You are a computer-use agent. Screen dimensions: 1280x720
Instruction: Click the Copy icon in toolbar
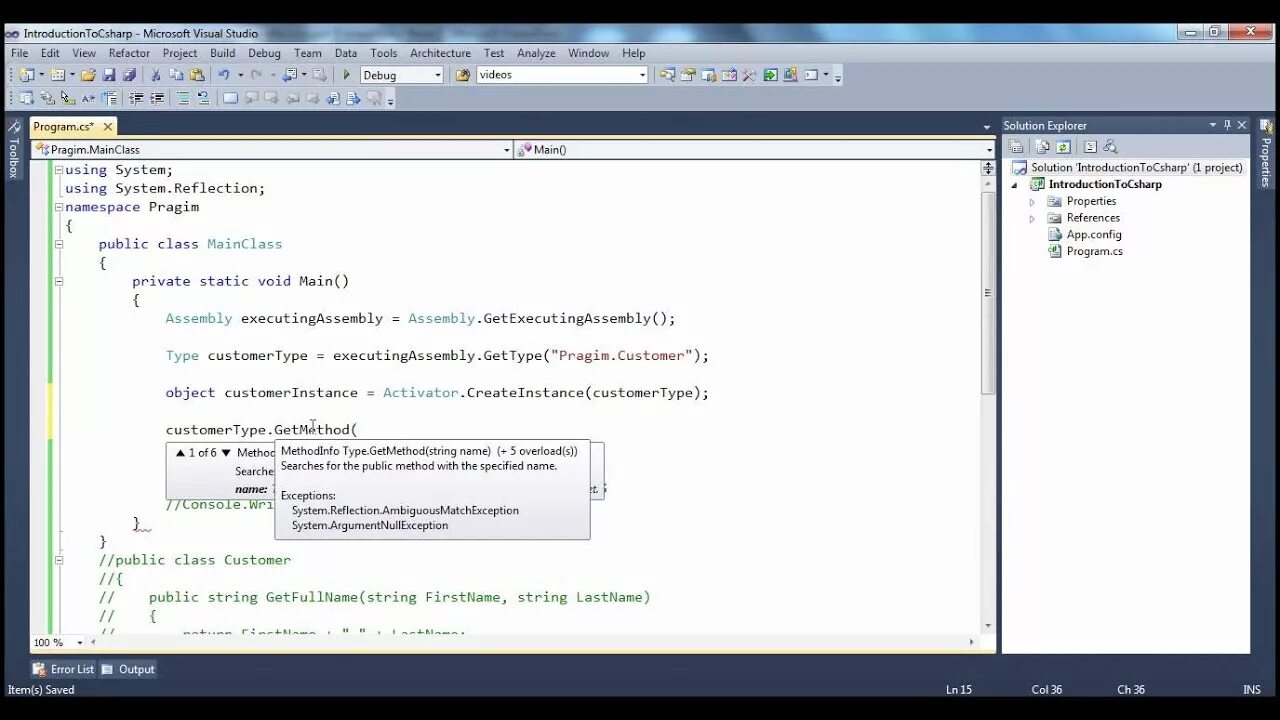(x=176, y=75)
